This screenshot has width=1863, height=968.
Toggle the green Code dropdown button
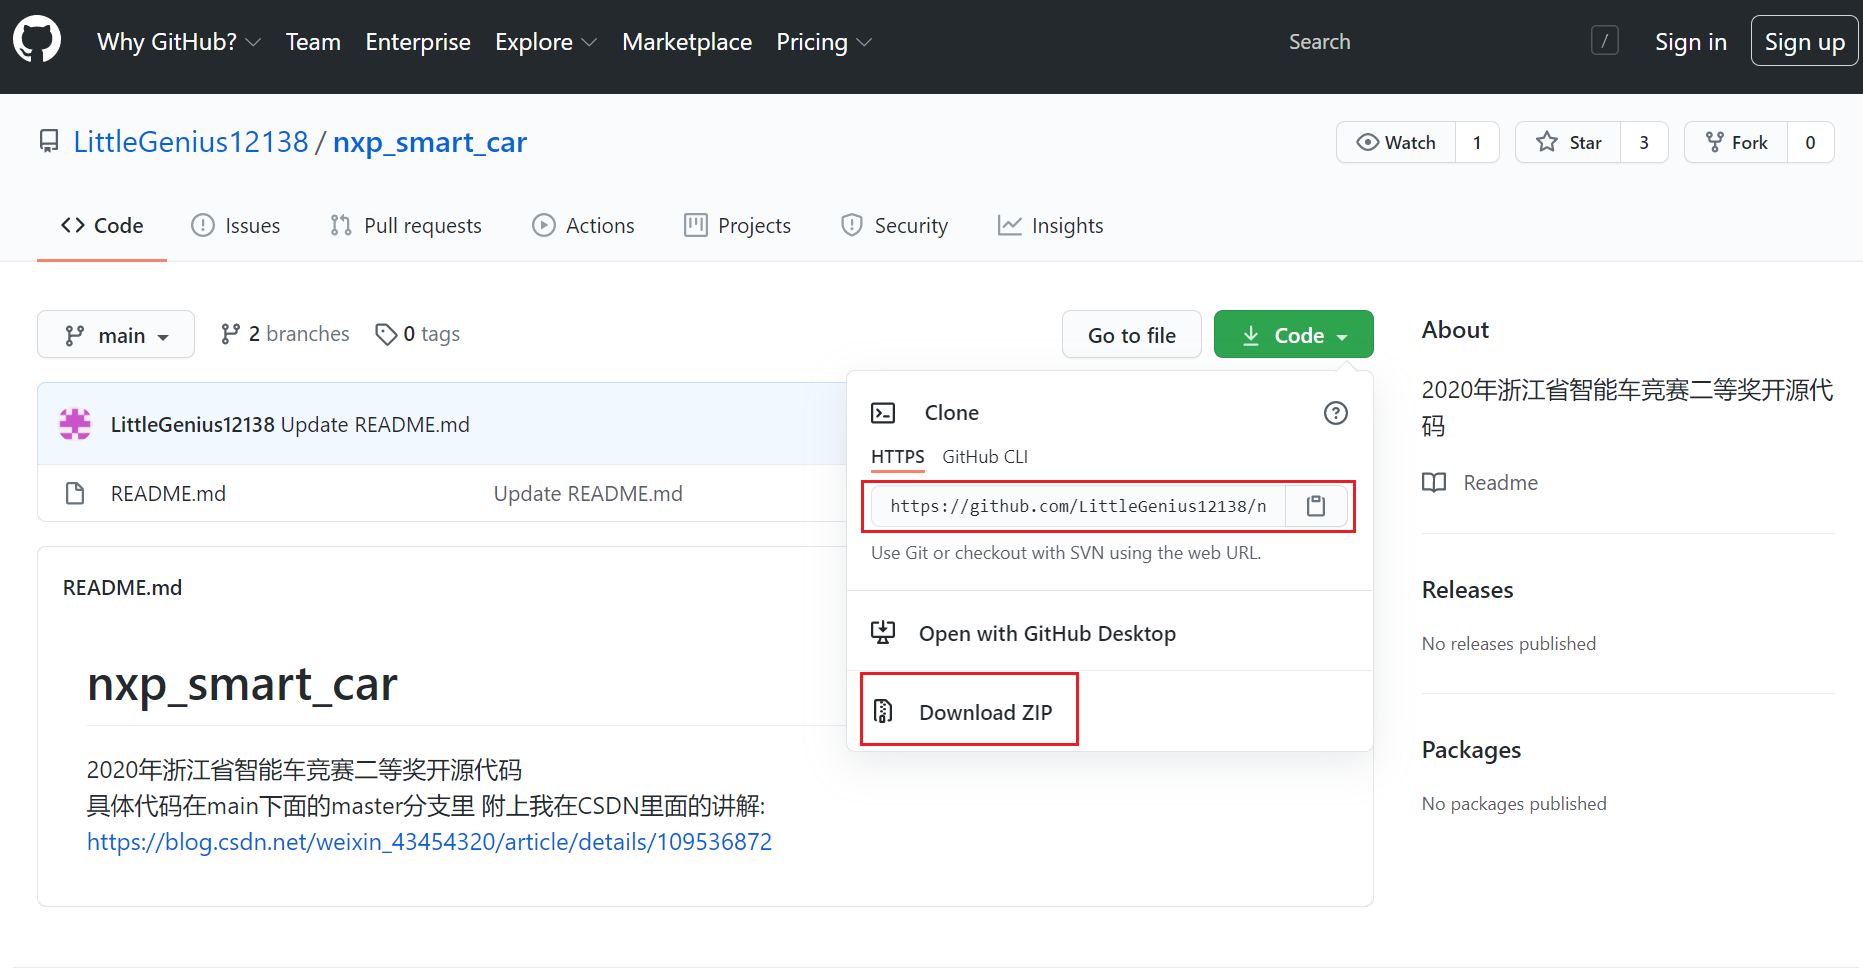(x=1293, y=334)
